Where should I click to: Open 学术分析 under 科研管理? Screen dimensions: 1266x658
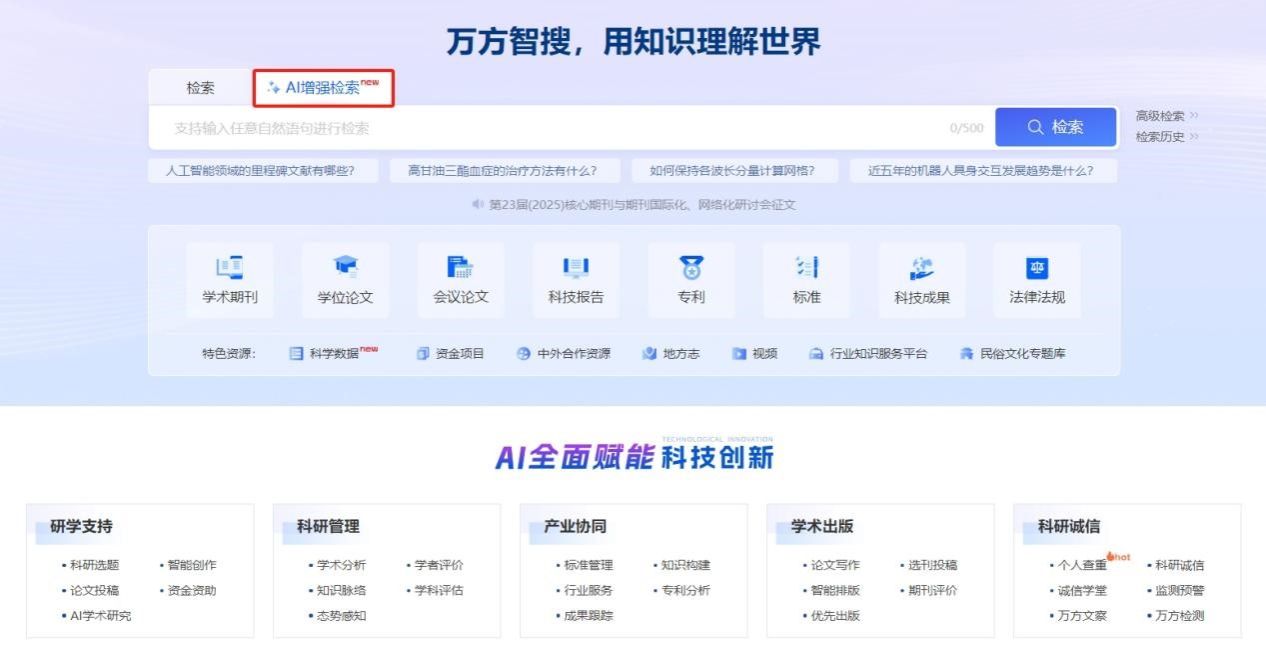click(x=341, y=565)
